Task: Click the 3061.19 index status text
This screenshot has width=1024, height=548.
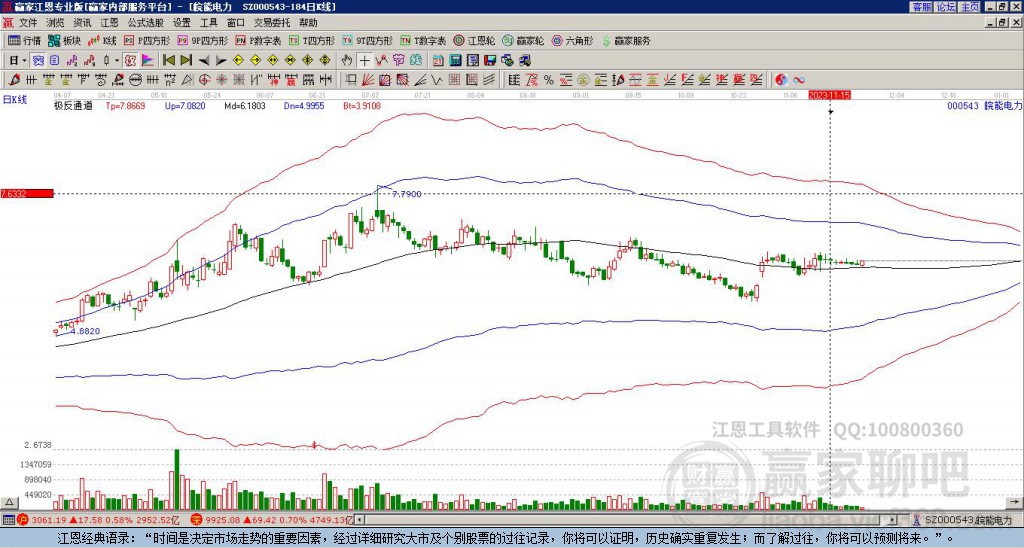Action: tap(48, 520)
